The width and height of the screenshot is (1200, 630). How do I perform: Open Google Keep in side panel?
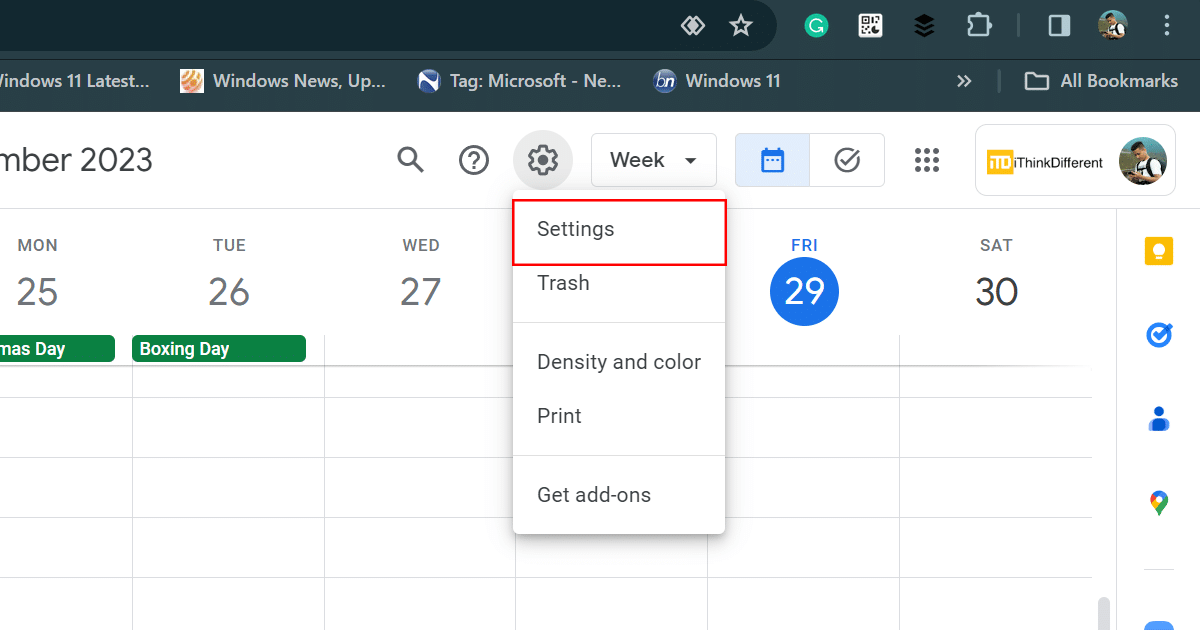(1158, 252)
